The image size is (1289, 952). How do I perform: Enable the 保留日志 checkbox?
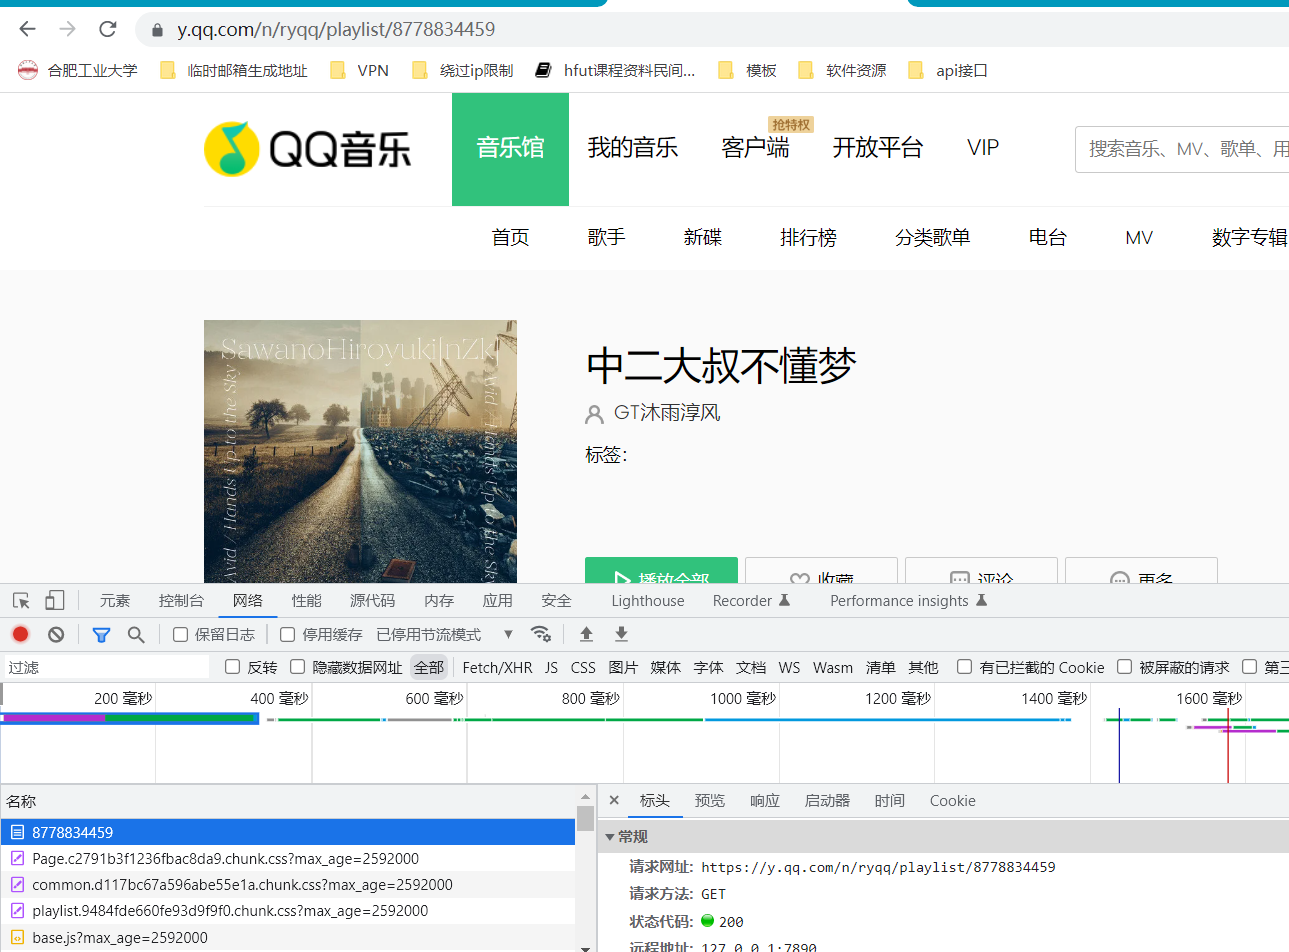pyautogui.click(x=181, y=634)
